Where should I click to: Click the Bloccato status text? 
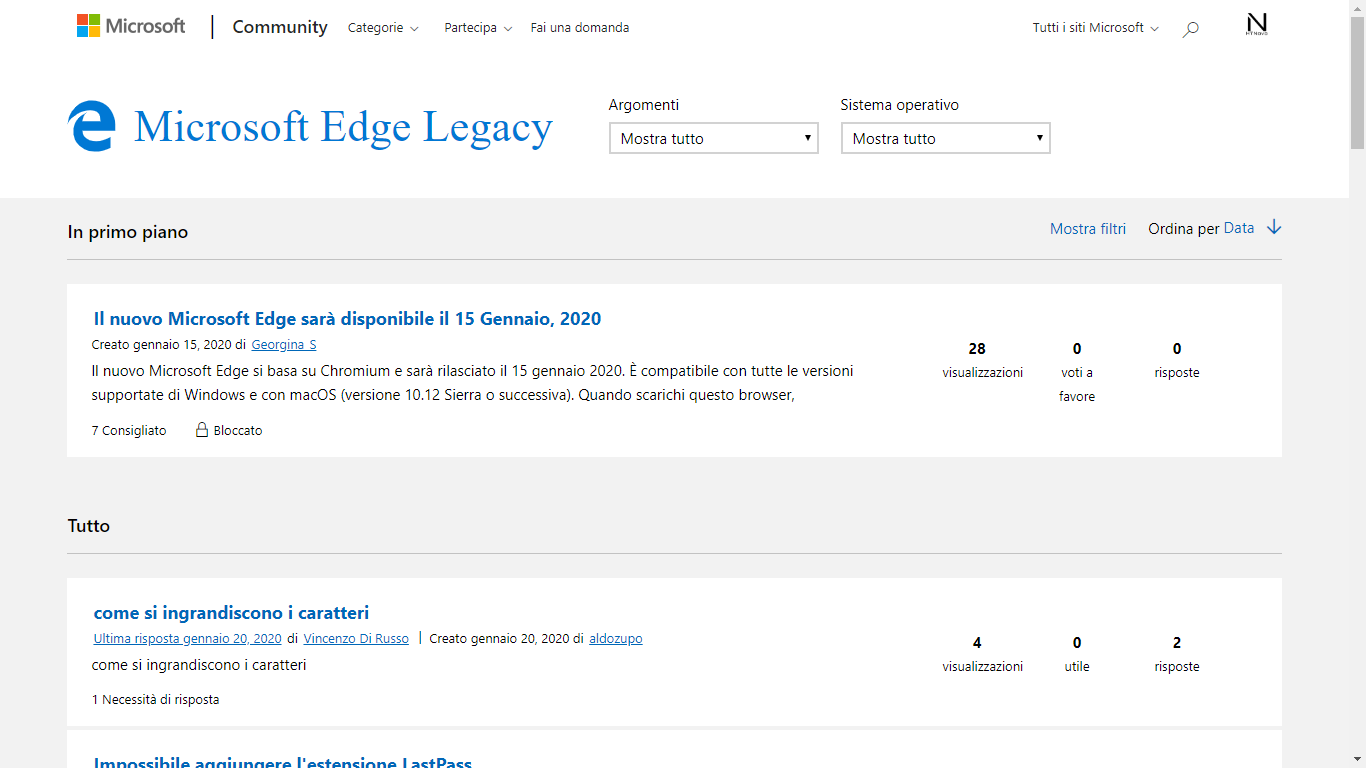[x=238, y=430]
